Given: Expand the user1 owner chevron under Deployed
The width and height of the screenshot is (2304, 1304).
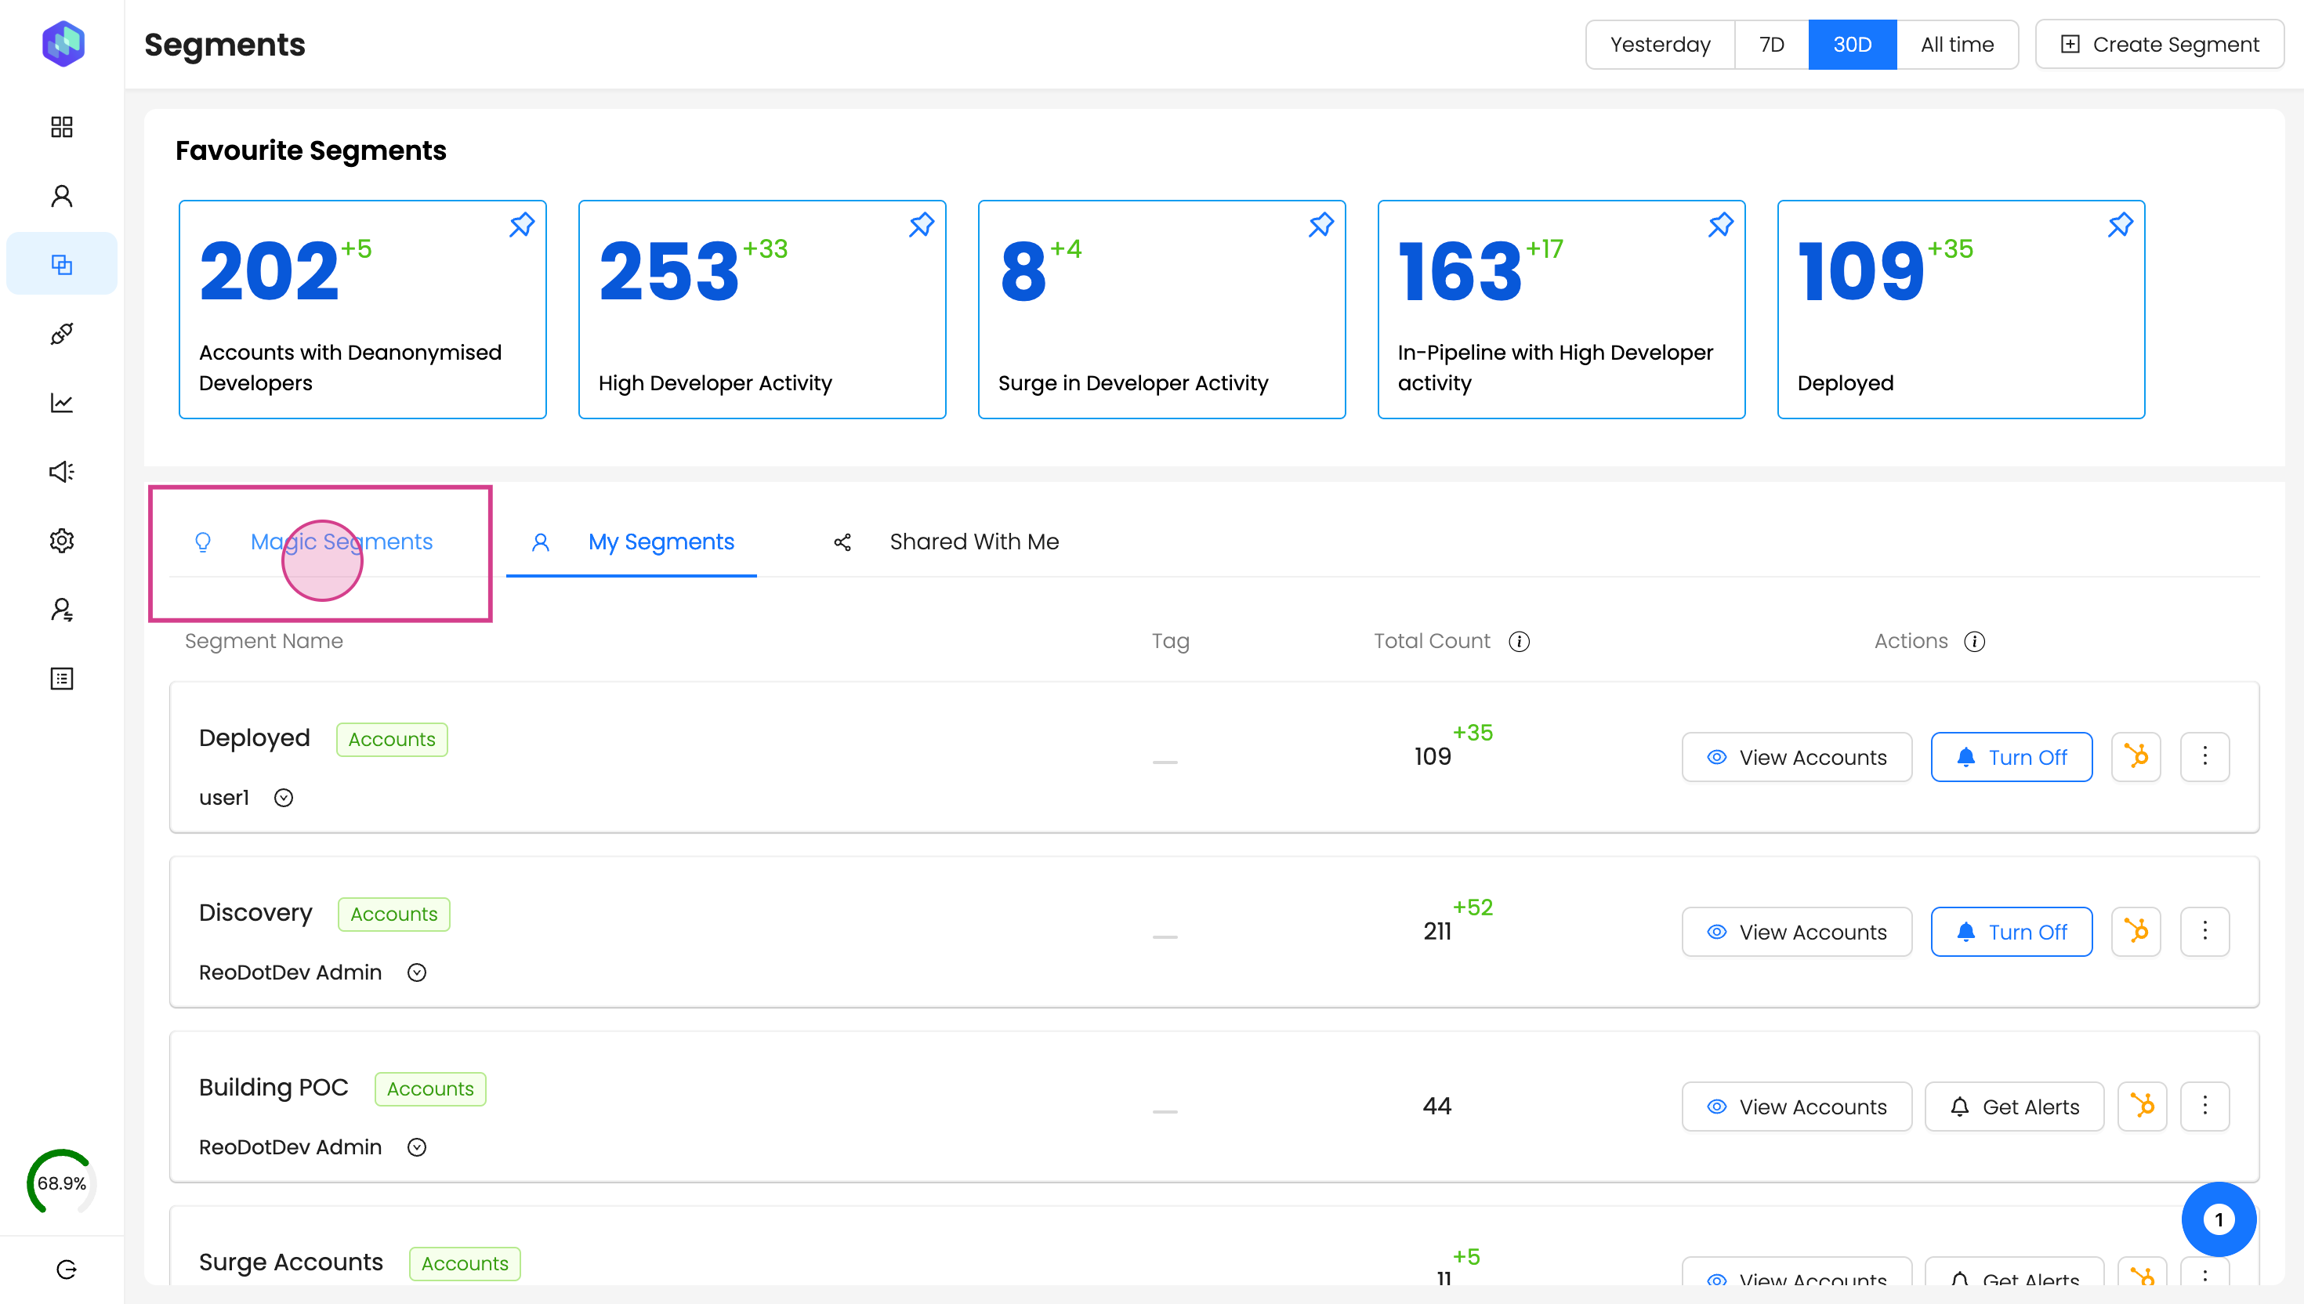Looking at the screenshot, I should point(284,798).
